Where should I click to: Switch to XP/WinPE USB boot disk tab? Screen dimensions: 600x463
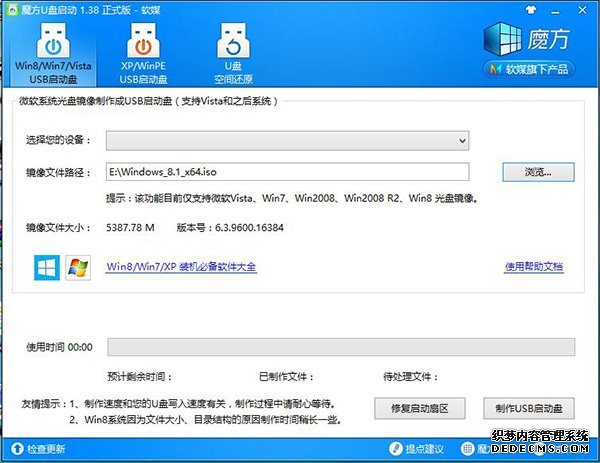[143, 54]
